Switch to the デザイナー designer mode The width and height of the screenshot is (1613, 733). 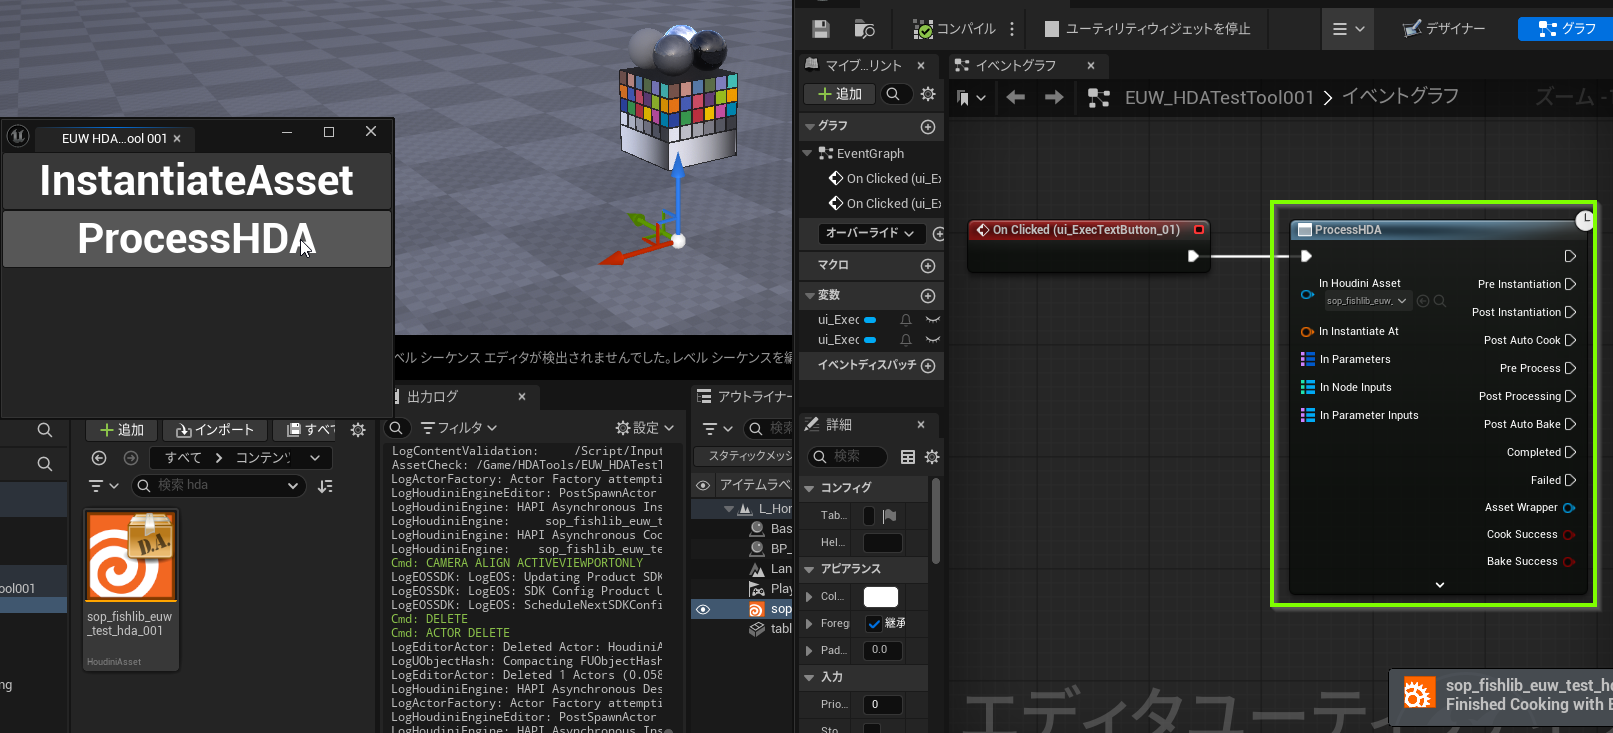coord(1443,29)
